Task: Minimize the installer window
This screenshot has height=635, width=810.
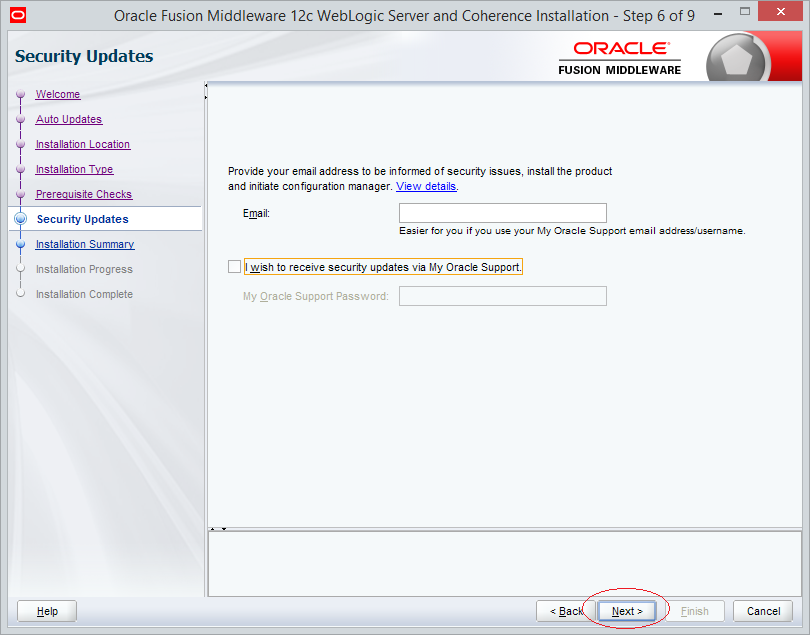Action: coord(718,14)
